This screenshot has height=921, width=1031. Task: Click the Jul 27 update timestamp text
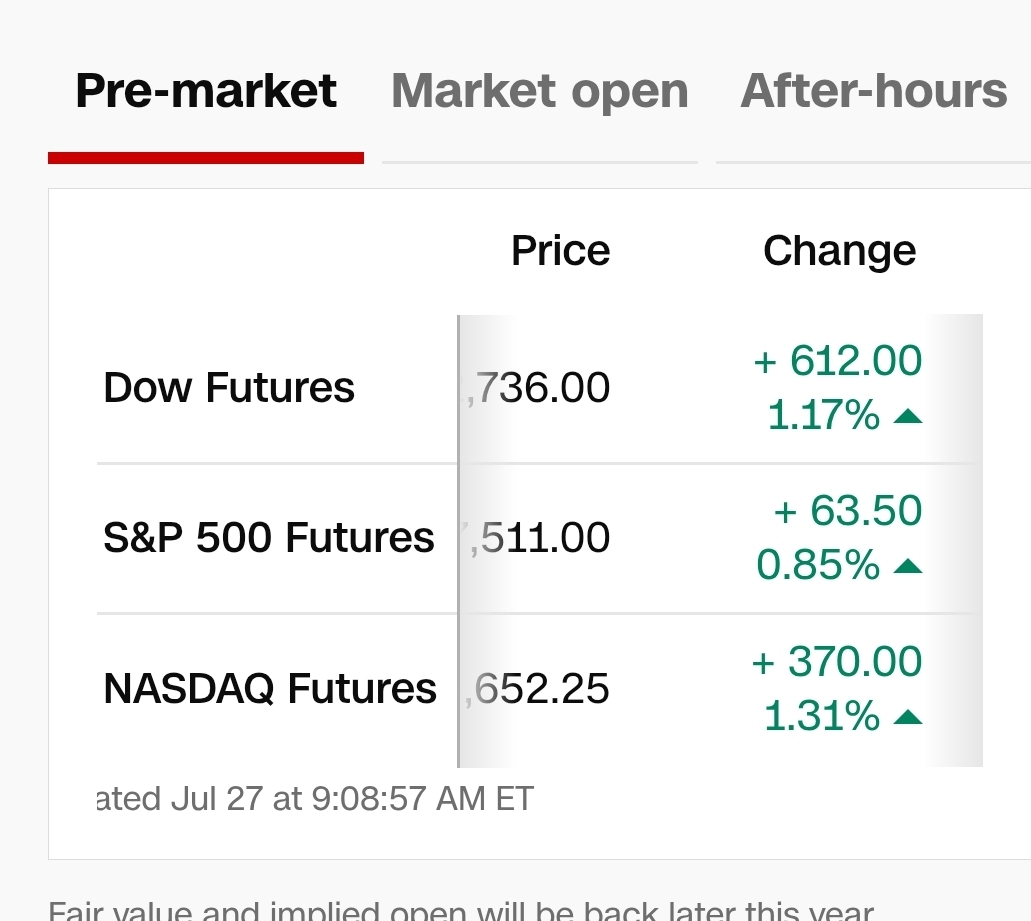pyautogui.click(x=316, y=799)
